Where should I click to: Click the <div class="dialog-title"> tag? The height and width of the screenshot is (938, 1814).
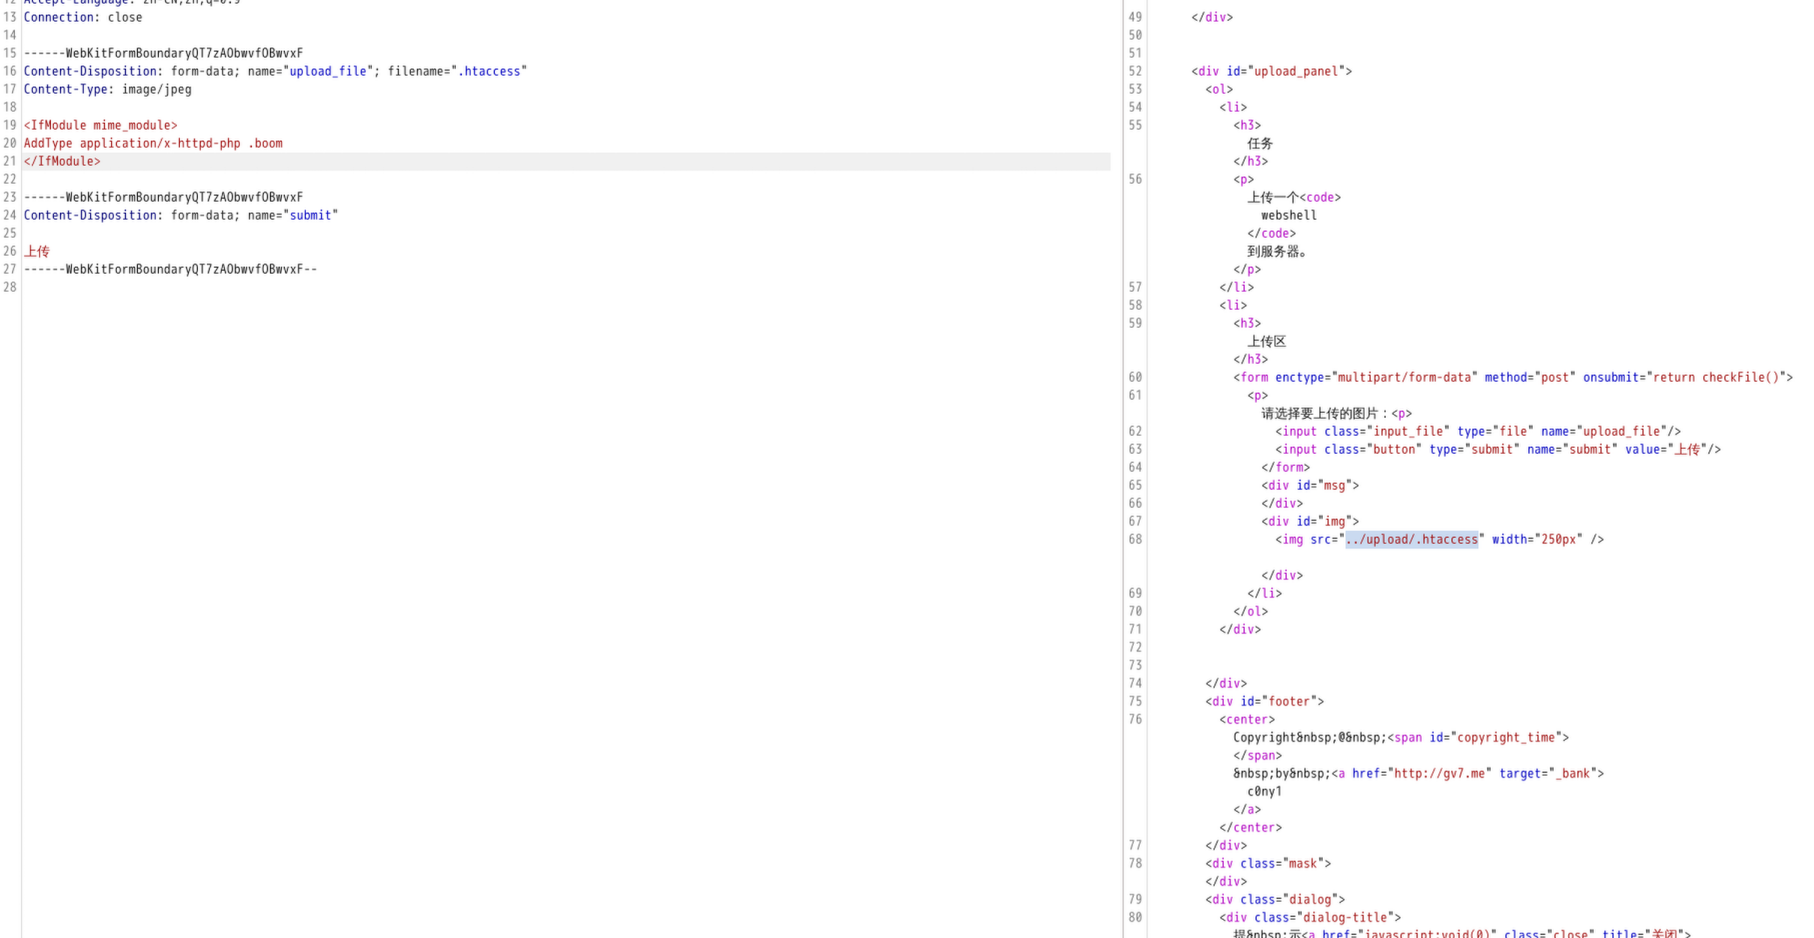click(1310, 917)
